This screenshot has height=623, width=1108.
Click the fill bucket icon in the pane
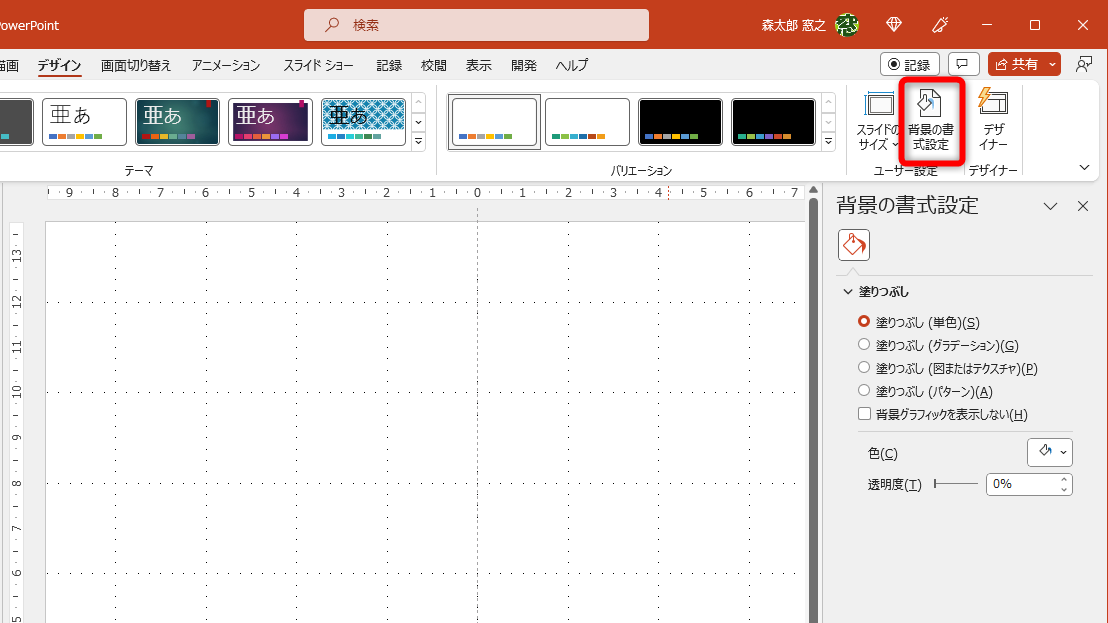(853, 244)
